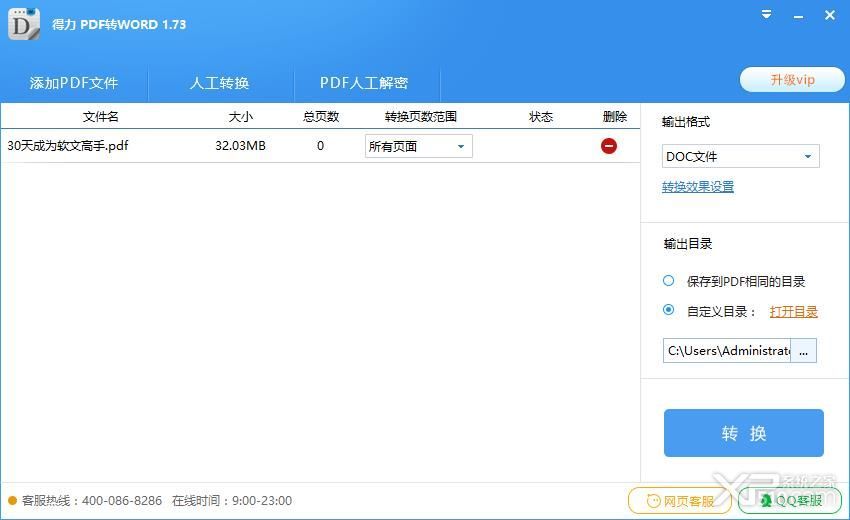This screenshot has width=850, height=520.
Task: Expand the 所有页面 page range dropdown
Action: tap(418, 146)
